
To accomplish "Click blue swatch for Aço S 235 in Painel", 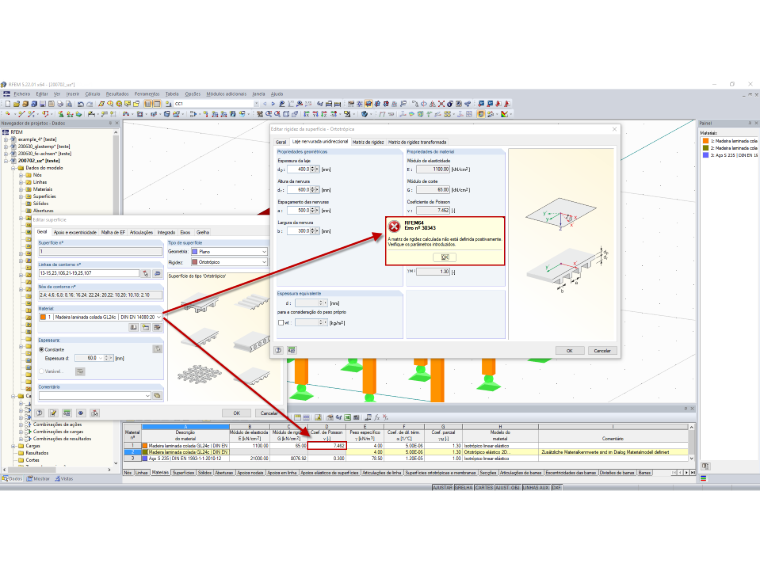I will pyautogui.click(x=706, y=155).
